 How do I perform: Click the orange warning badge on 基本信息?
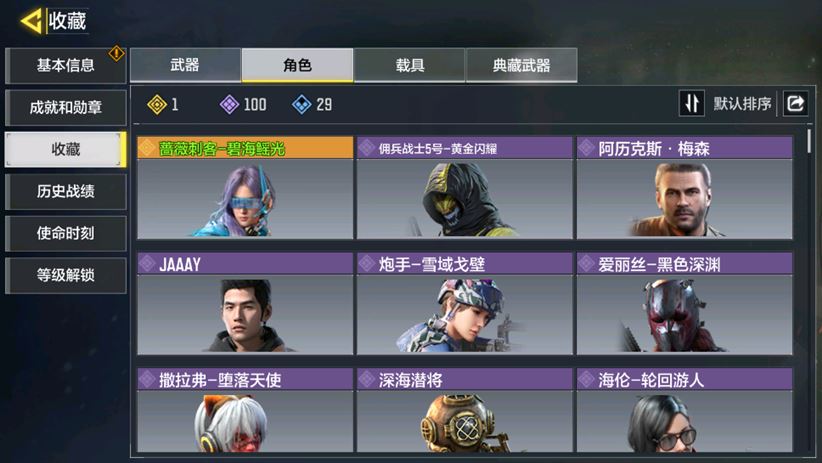(116, 53)
